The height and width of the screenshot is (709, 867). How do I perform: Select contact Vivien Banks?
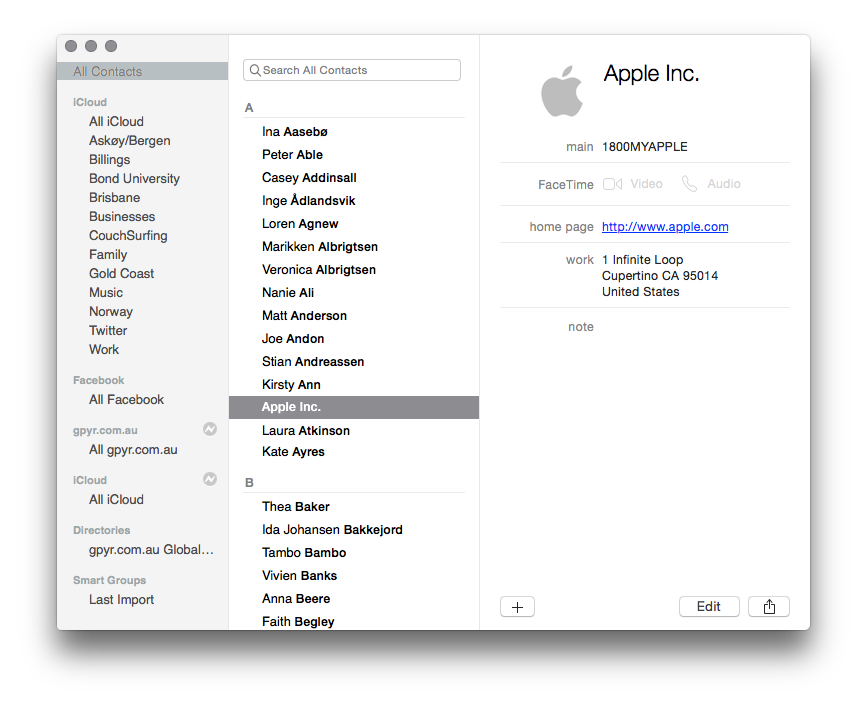(299, 576)
